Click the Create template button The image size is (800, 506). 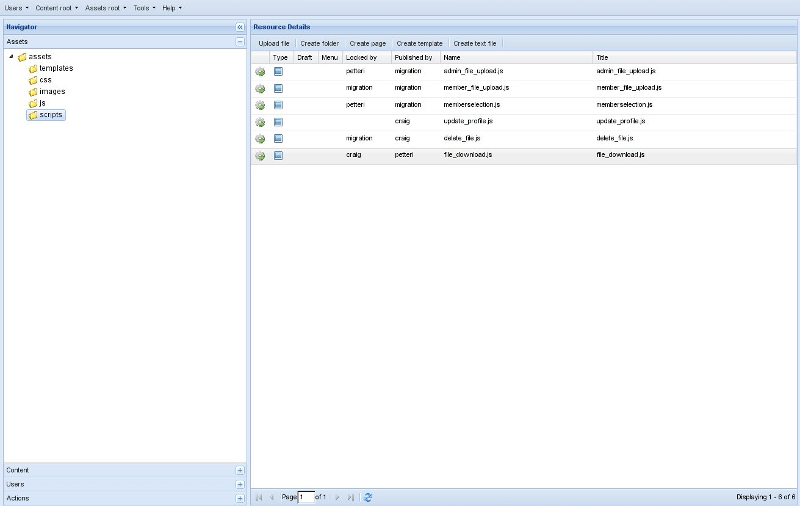click(419, 44)
